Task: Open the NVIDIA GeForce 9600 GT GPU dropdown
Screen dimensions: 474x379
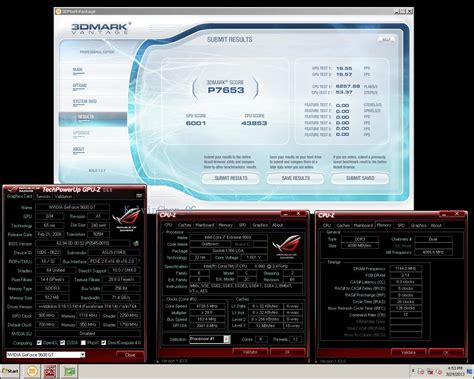Action: point(46,355)
